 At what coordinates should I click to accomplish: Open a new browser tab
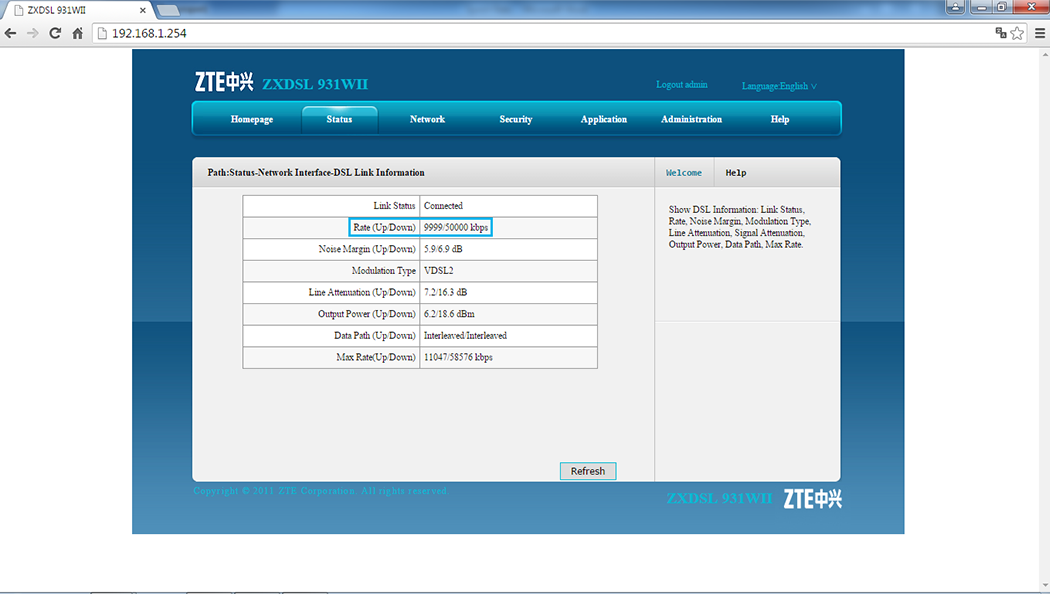point(168,10)
